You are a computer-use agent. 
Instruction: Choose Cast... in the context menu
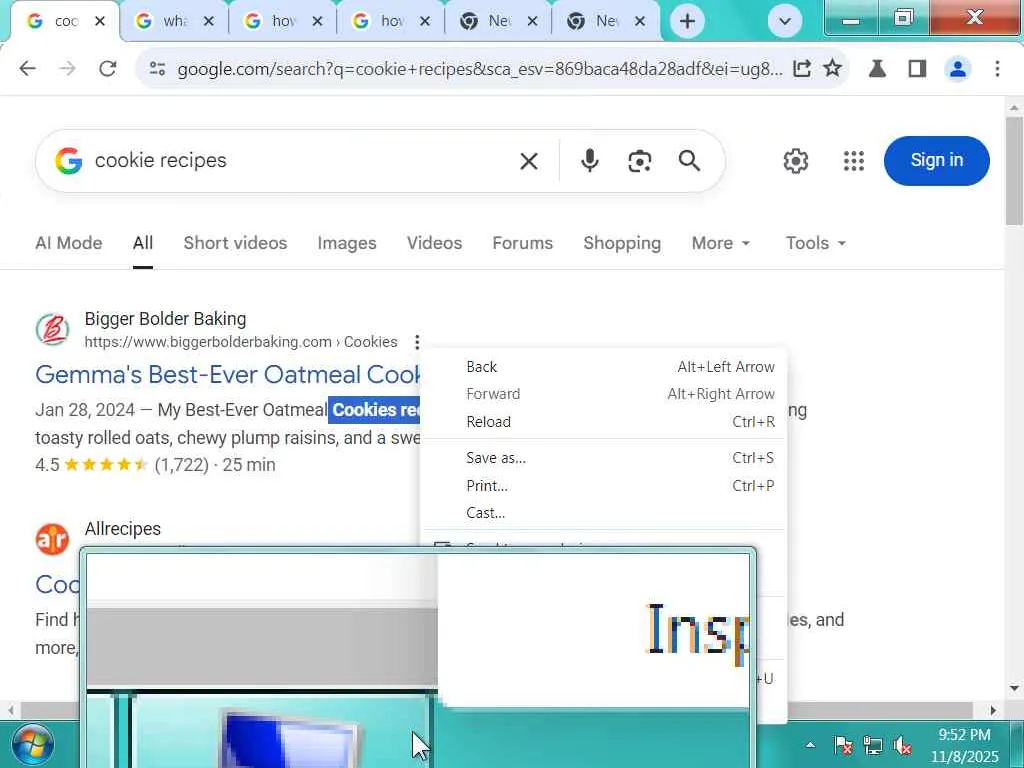[603, 513]
